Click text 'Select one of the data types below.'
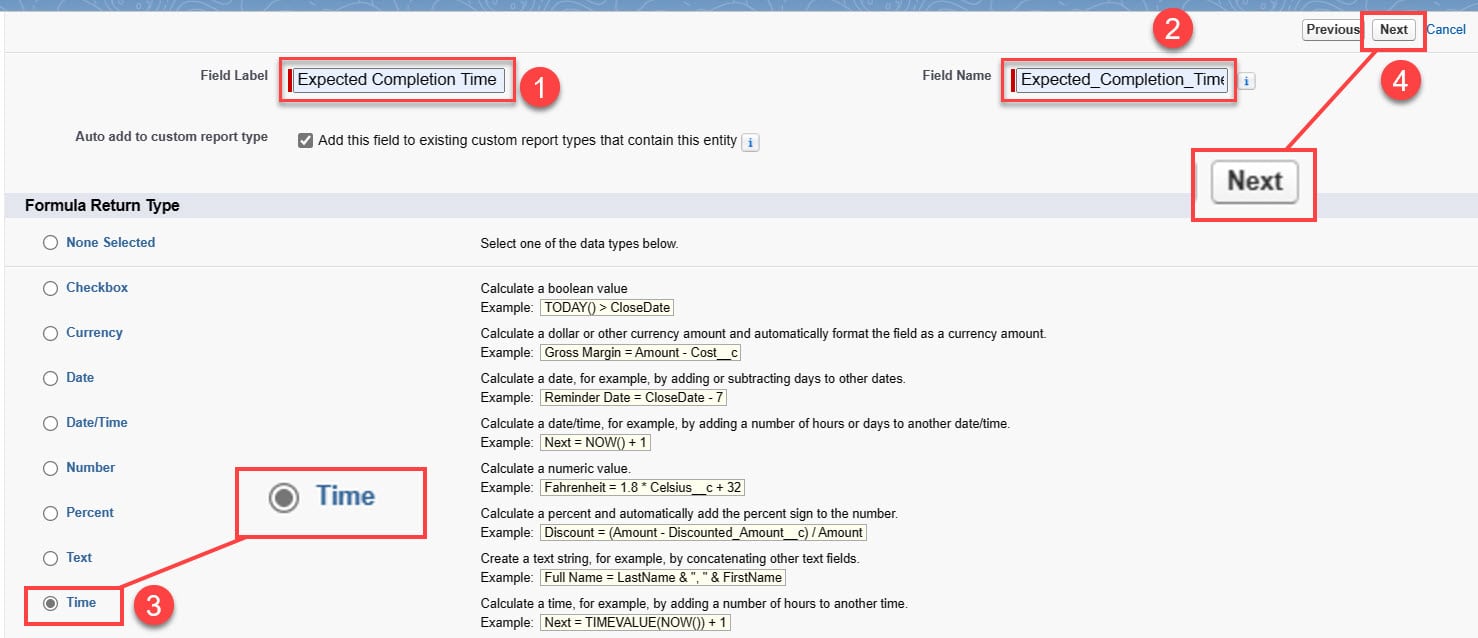 coord(579,243)
